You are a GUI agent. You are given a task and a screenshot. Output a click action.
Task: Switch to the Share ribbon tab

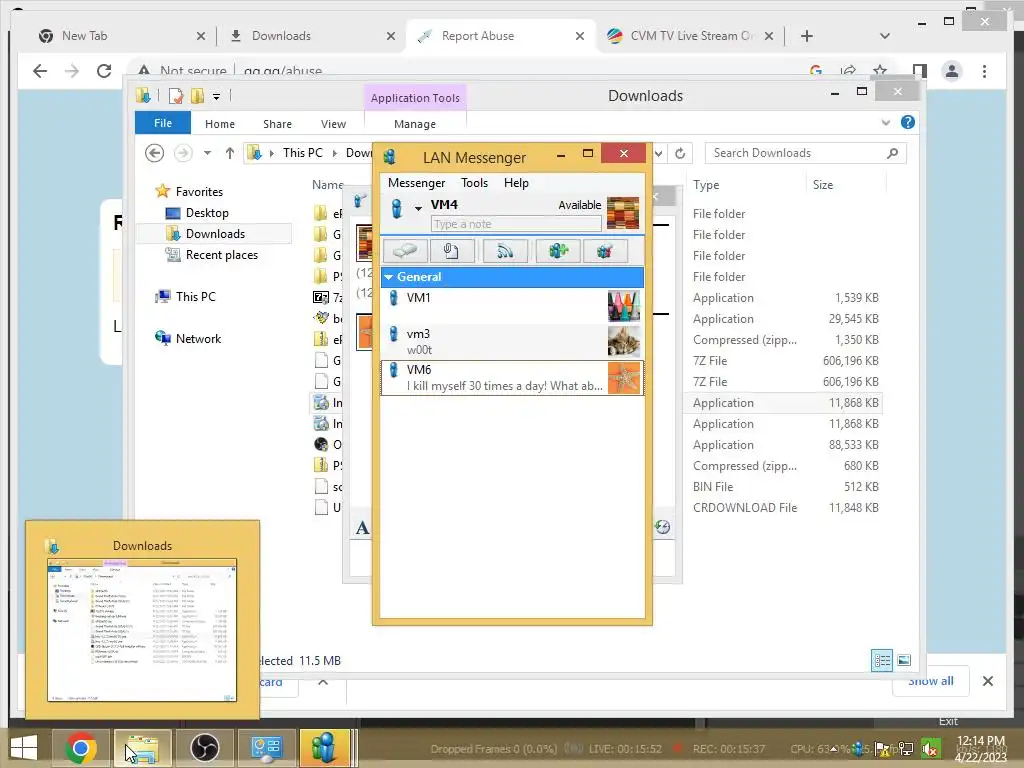coord(277,123)
